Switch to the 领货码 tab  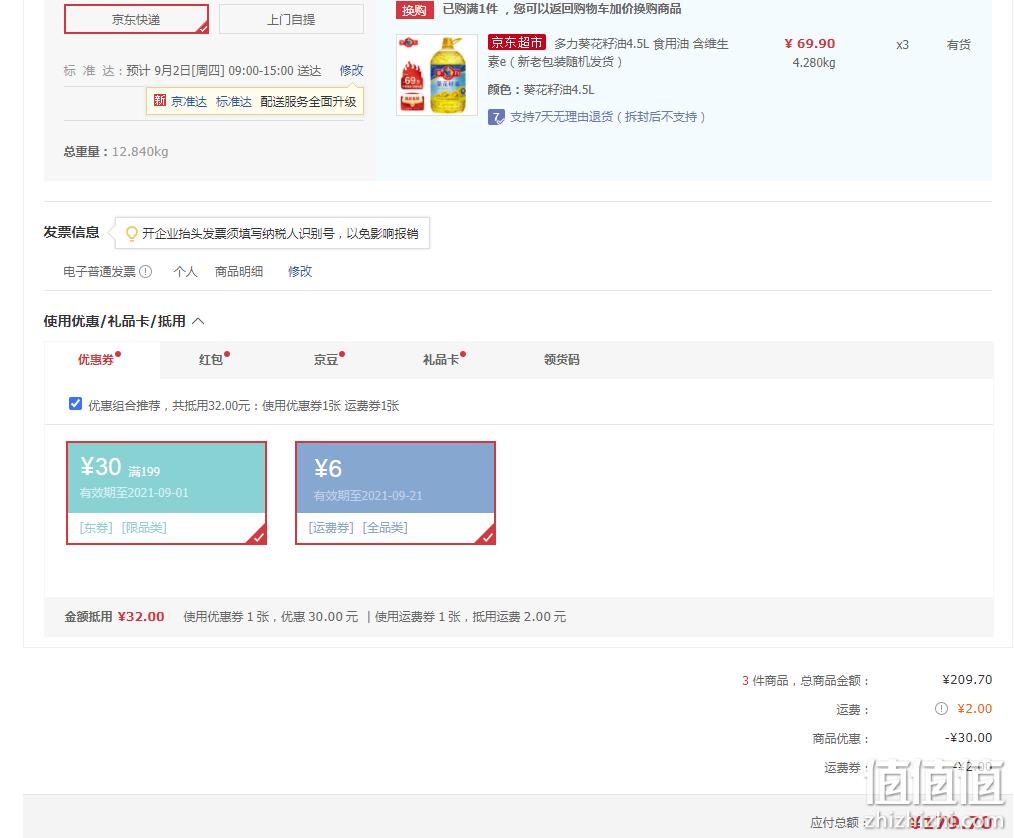click(x=561, y=360)
